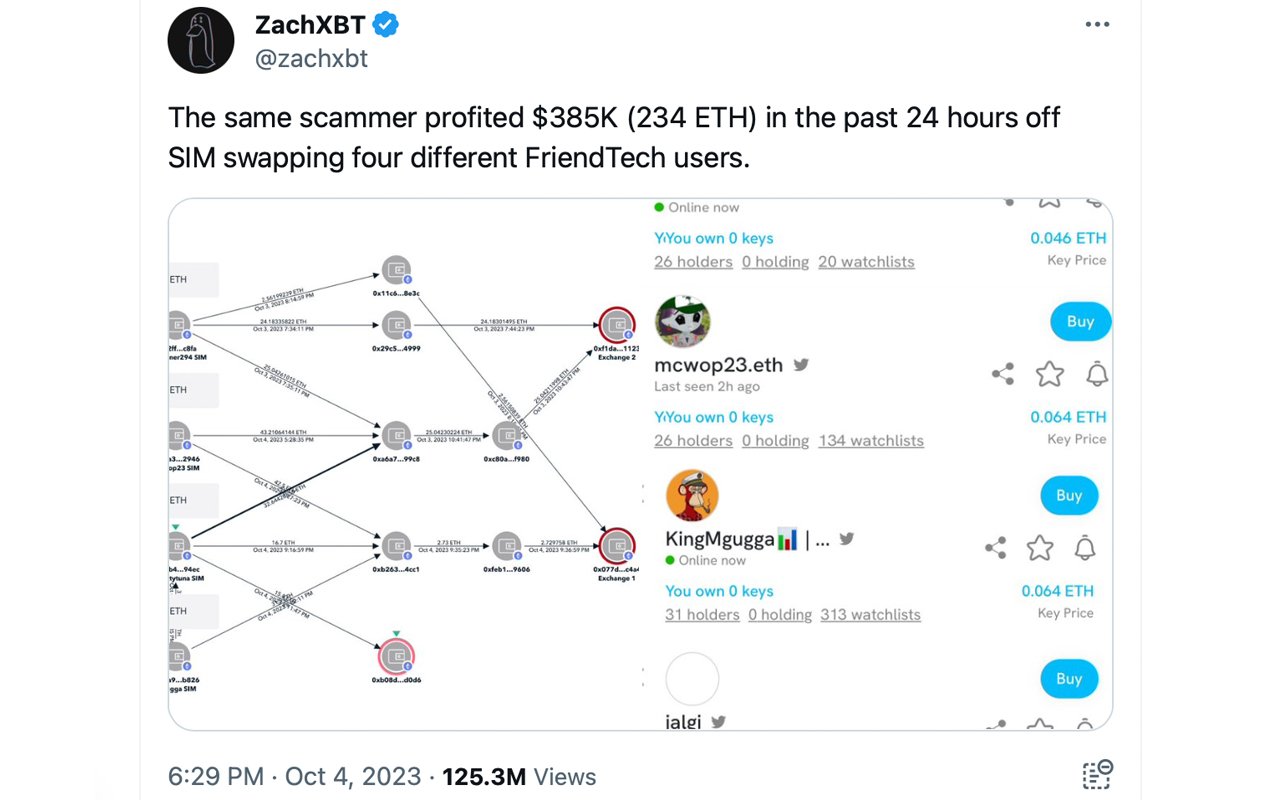This screenshot has width=1280, height=800.
Task: Star mcwop23.eth to add to watchlist
Action: tap(1049, 372)
